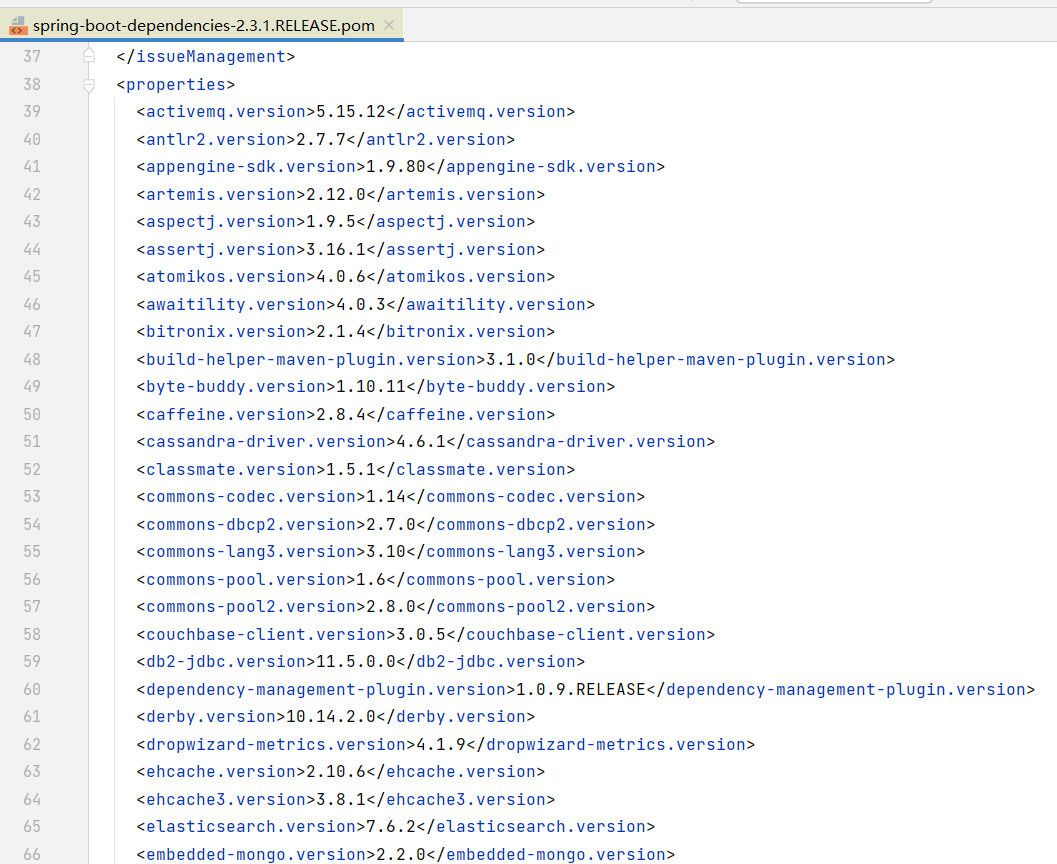Click the commons-pool2.version value 2.8.0

[391, 607]
